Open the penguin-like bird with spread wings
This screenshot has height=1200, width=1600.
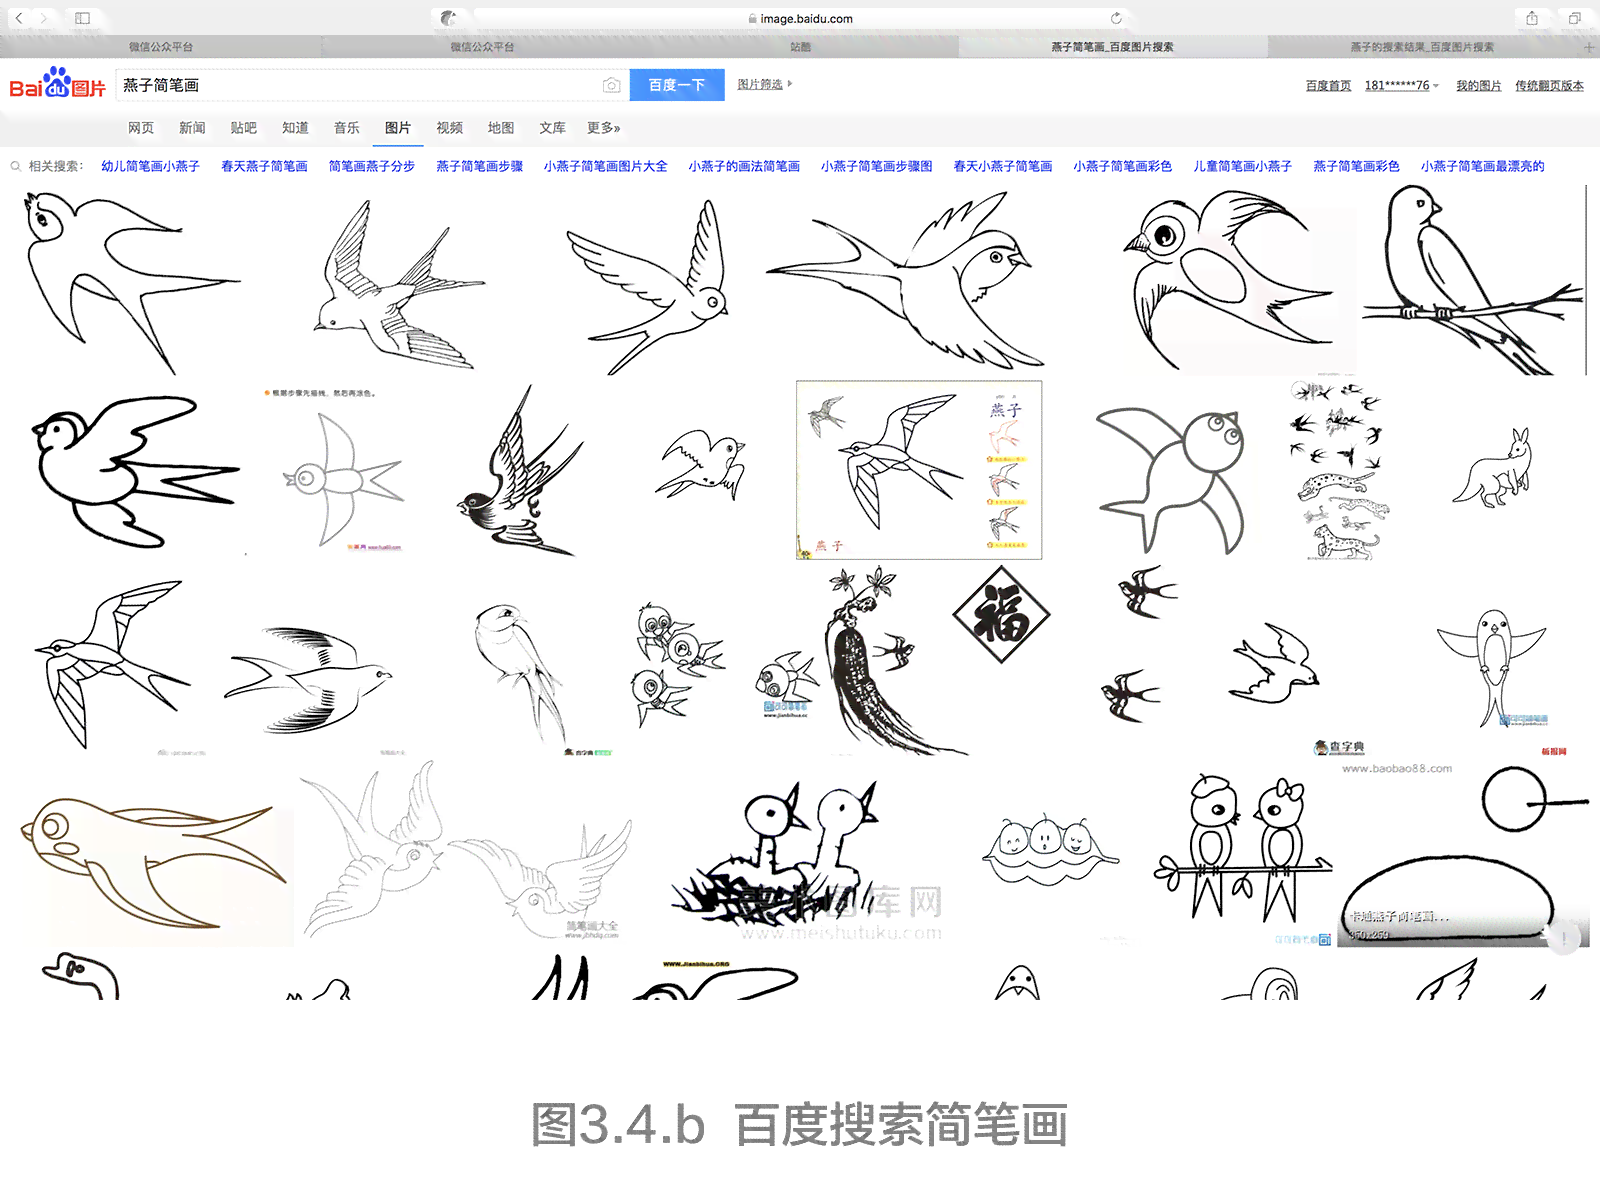pos(1492,668)
